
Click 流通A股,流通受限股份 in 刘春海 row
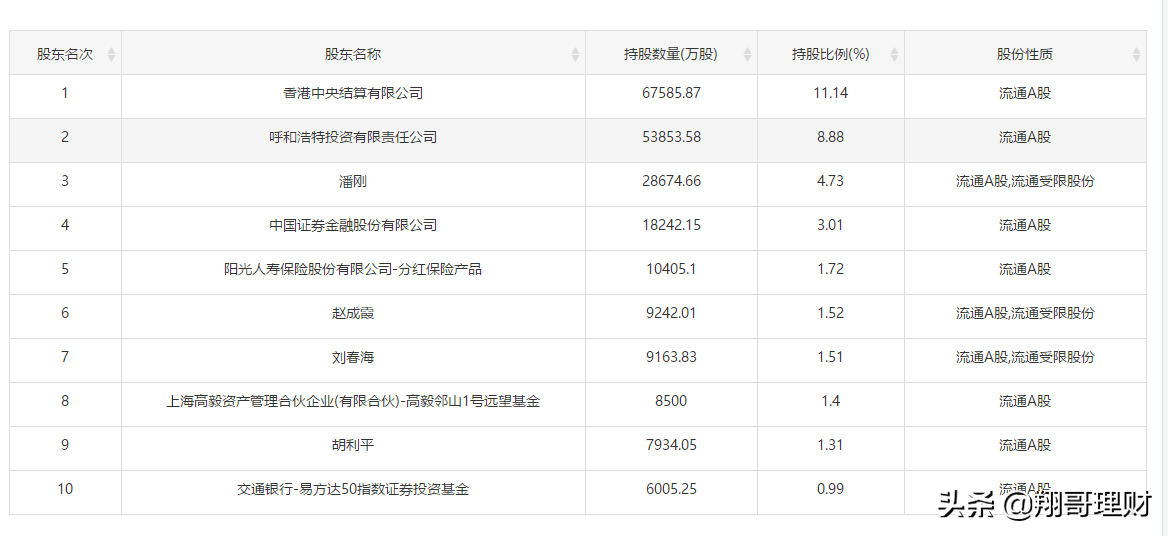pyautogui.click(x=1025, y=357)
